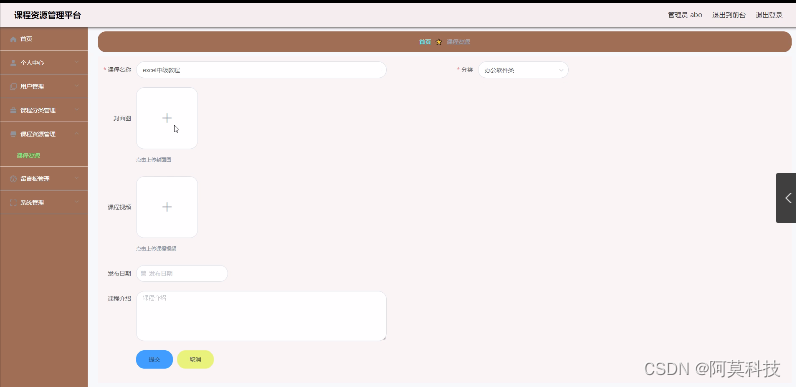Collapse the 课程资源管理 menu chevron
This screenshot has width=796, height=387.
77,134
